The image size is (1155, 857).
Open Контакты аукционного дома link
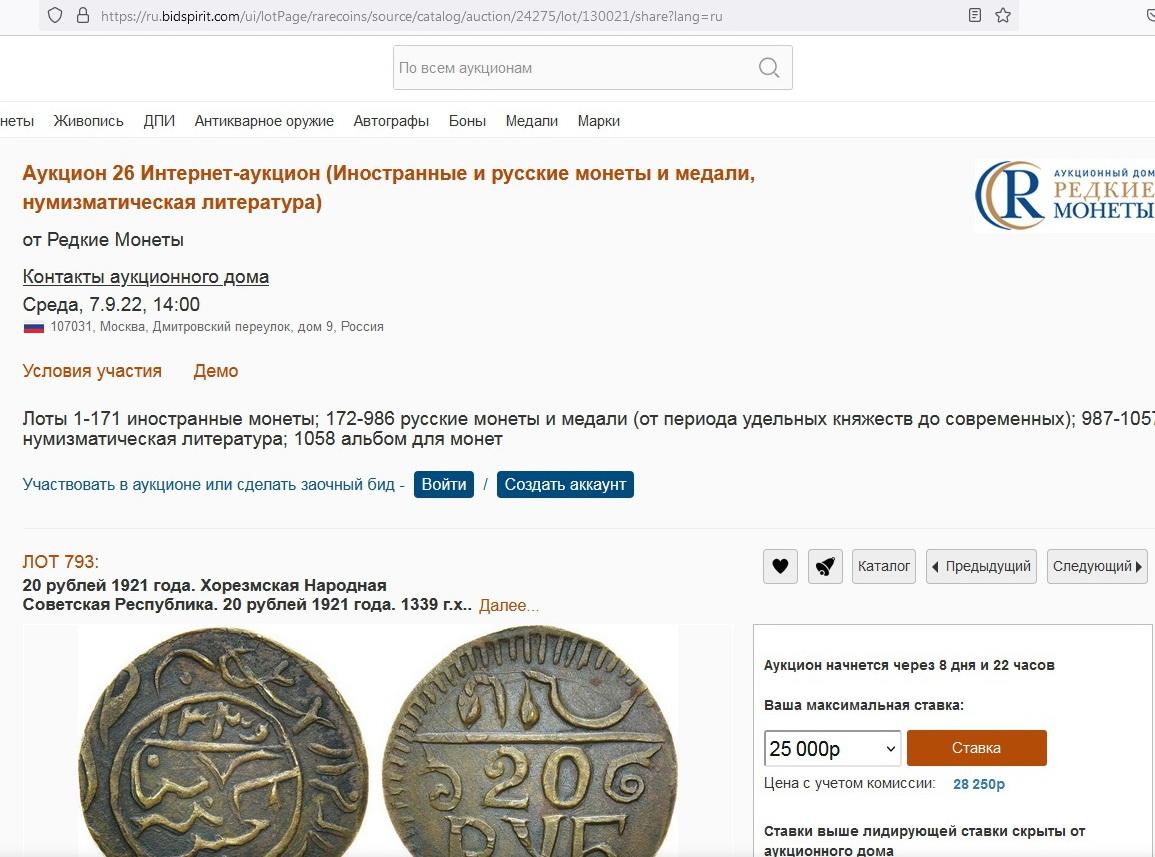[x=146, y=277]
